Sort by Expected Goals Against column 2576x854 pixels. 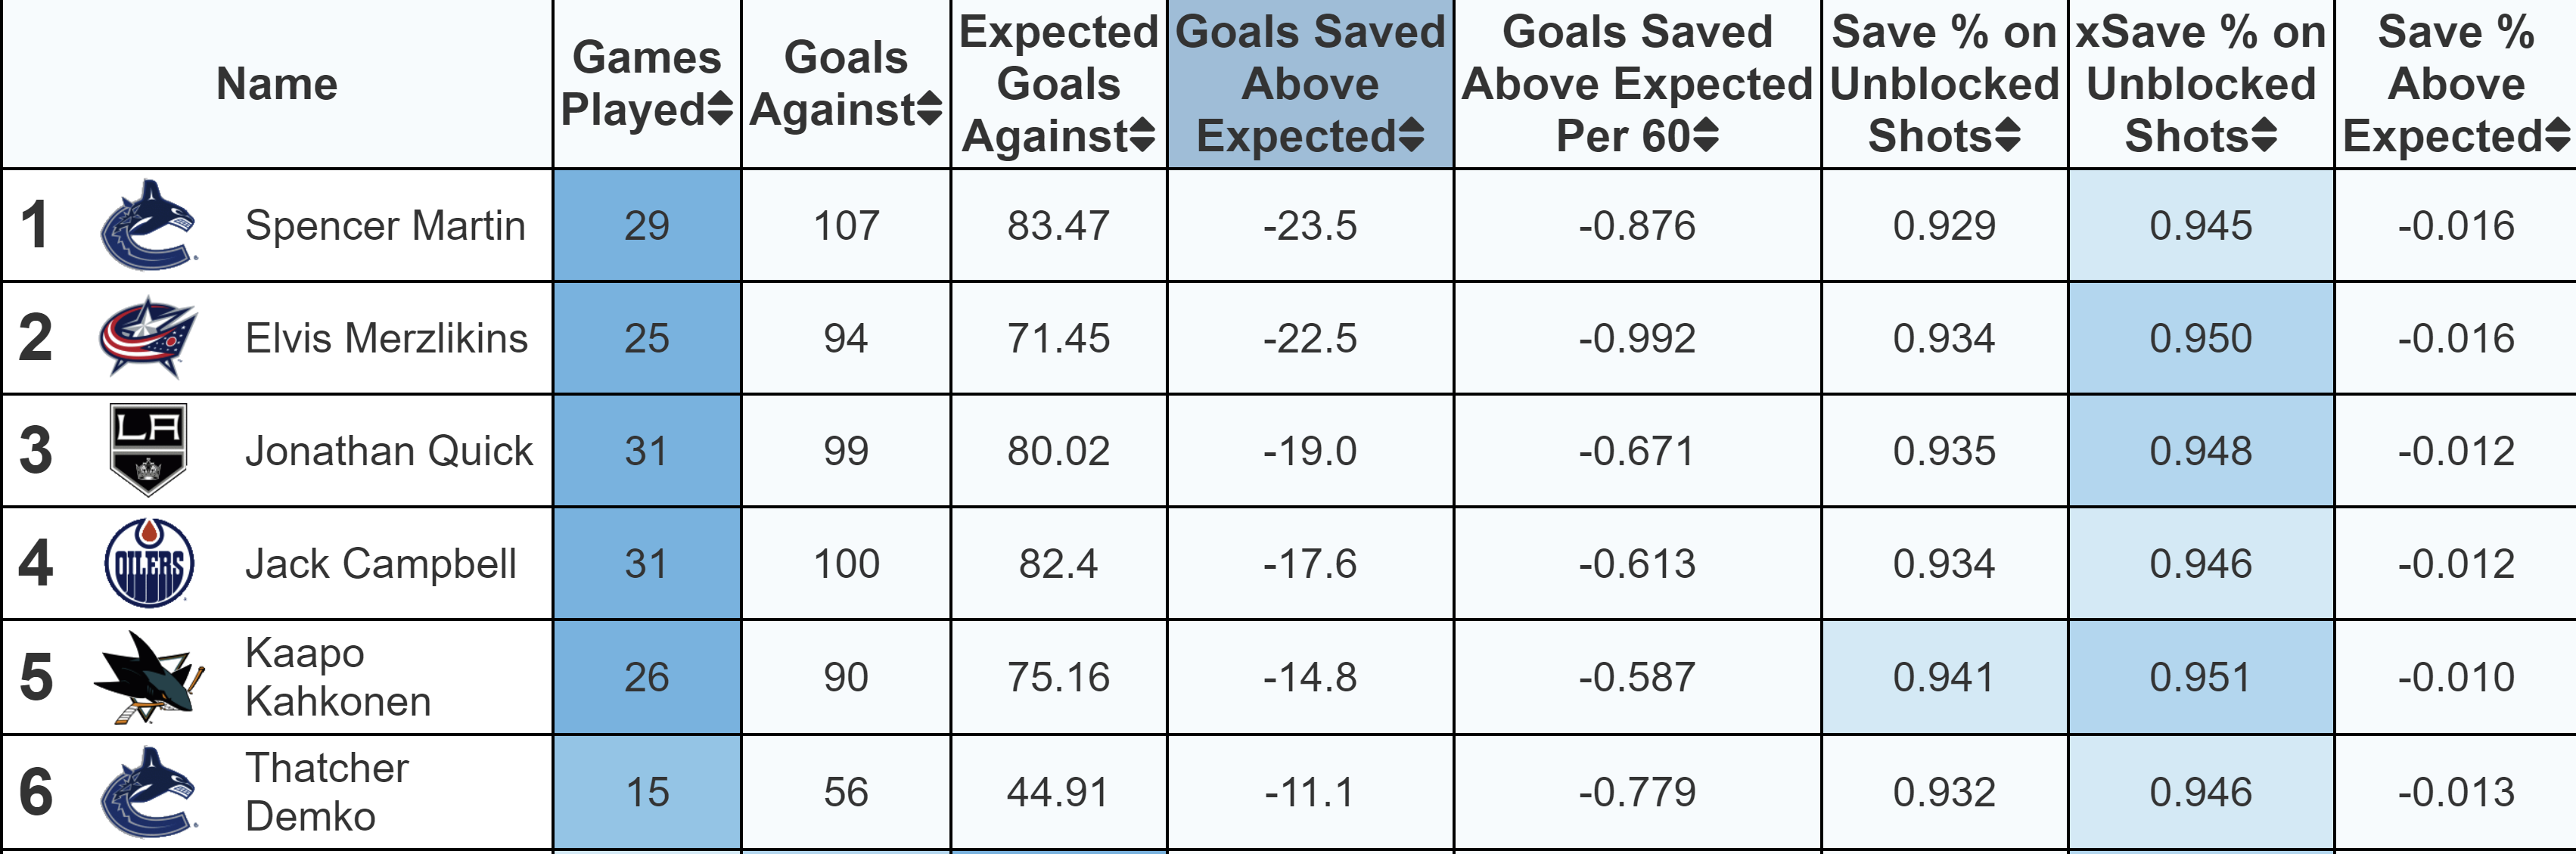[1143, 135]
